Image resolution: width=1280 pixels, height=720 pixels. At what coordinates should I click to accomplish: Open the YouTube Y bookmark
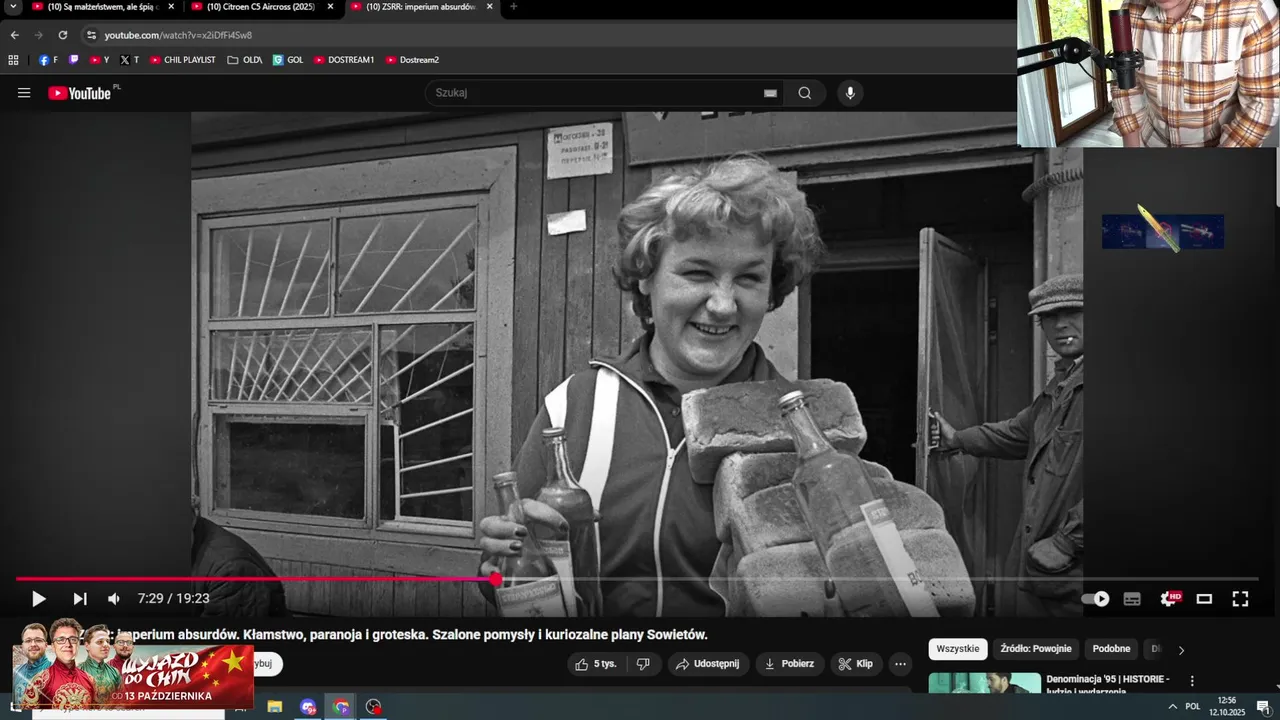pos(99,60)
